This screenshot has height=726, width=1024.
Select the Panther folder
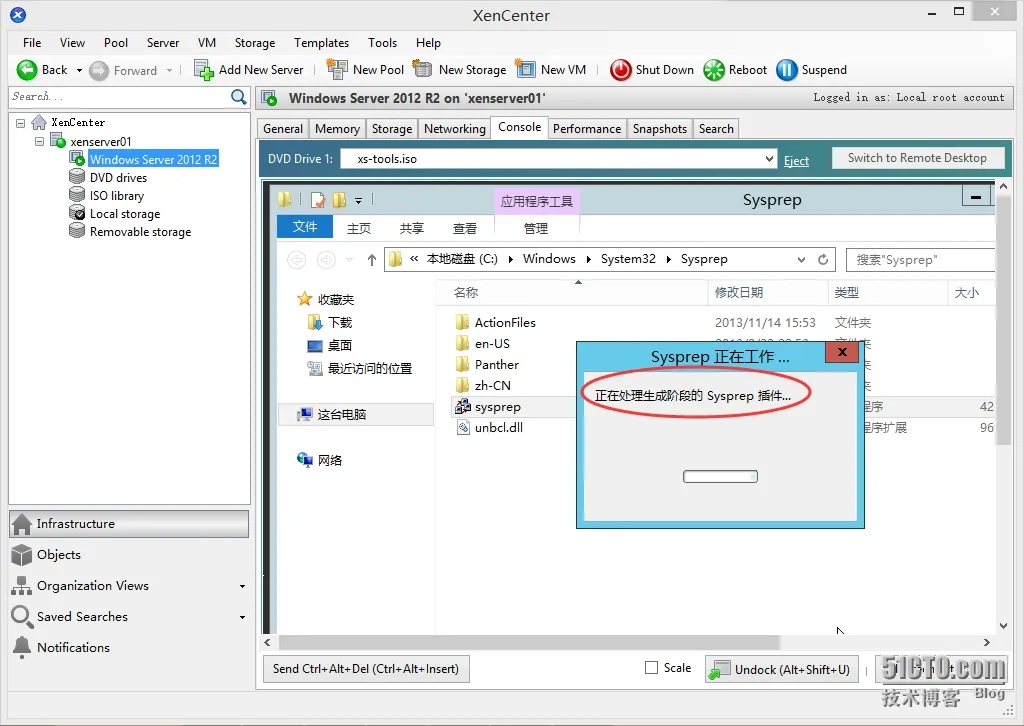coord(497,365)
